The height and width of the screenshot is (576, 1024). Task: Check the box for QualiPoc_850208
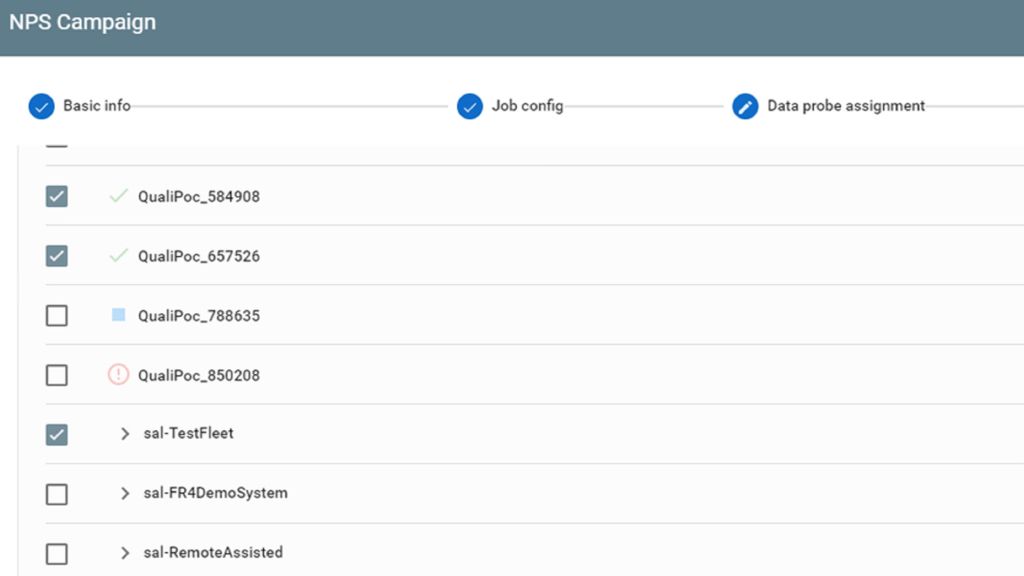(x=57, y=375)
